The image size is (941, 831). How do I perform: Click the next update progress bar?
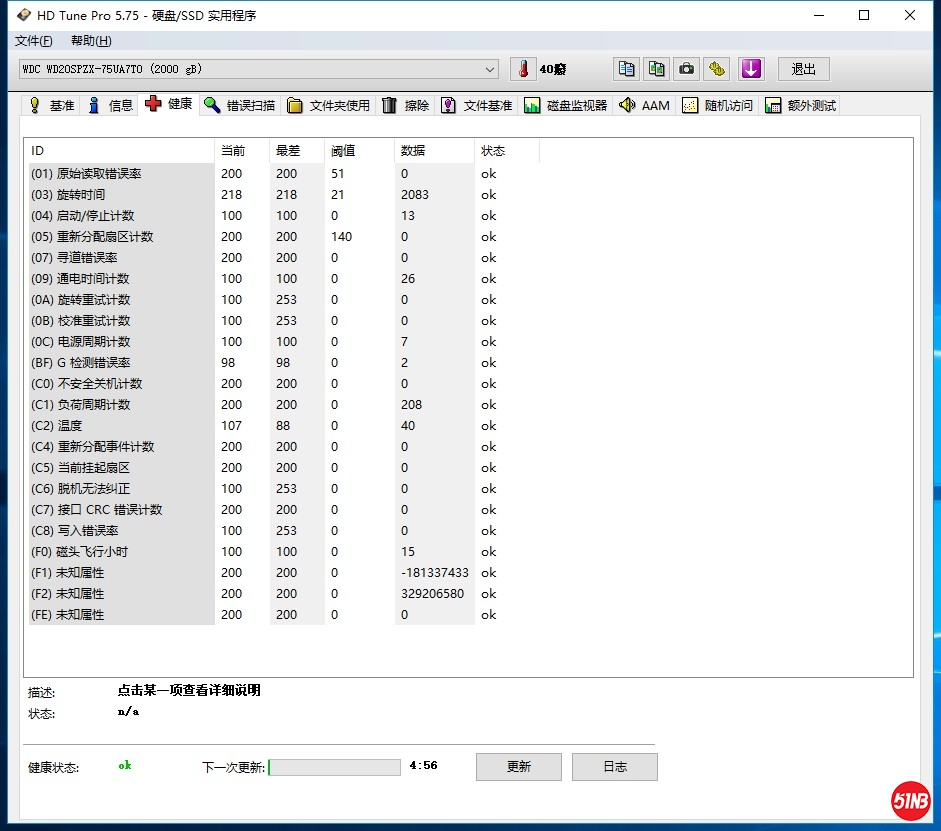click(x=334, y=767)
